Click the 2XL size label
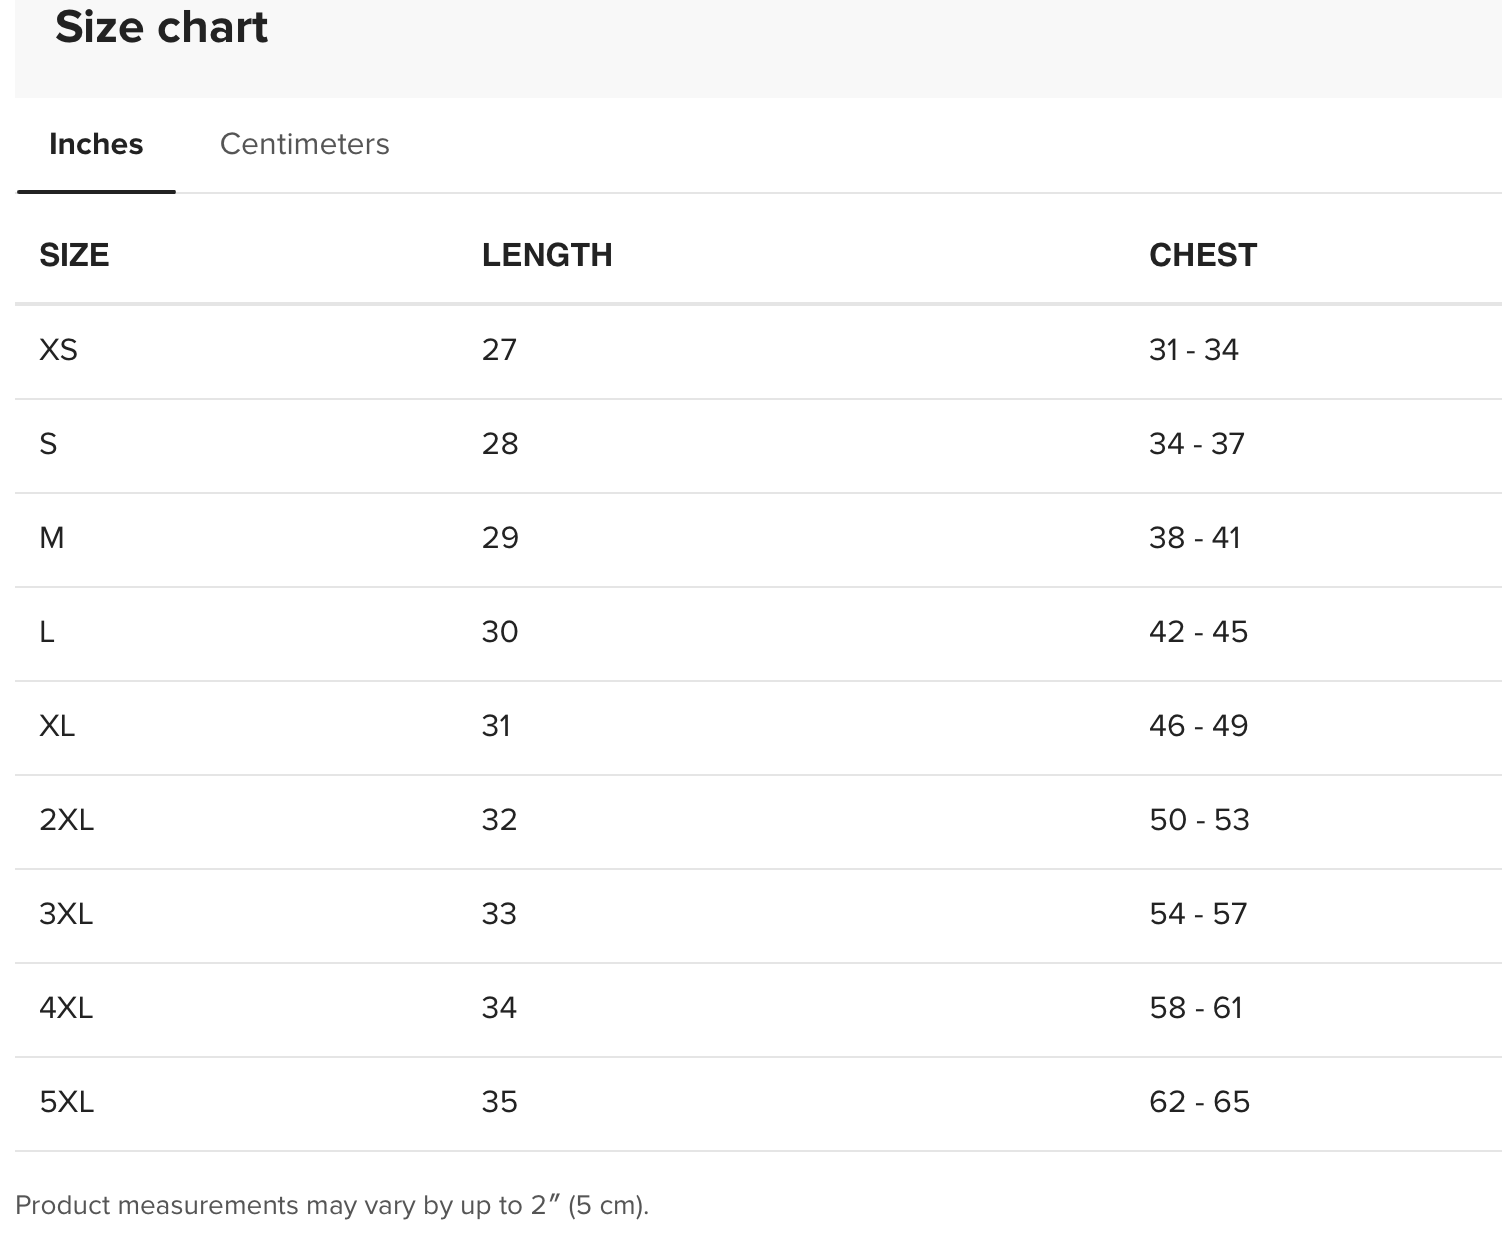Screen dimensions: 1502x1244 point(66,820)
